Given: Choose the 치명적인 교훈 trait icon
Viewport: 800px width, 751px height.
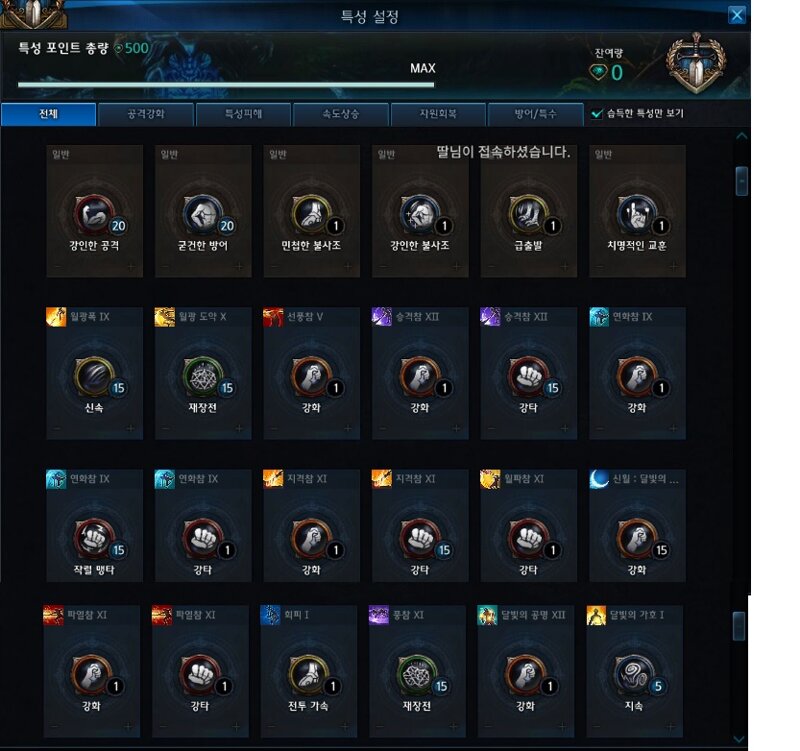Looking at the screenshot, I should (637, 214).
